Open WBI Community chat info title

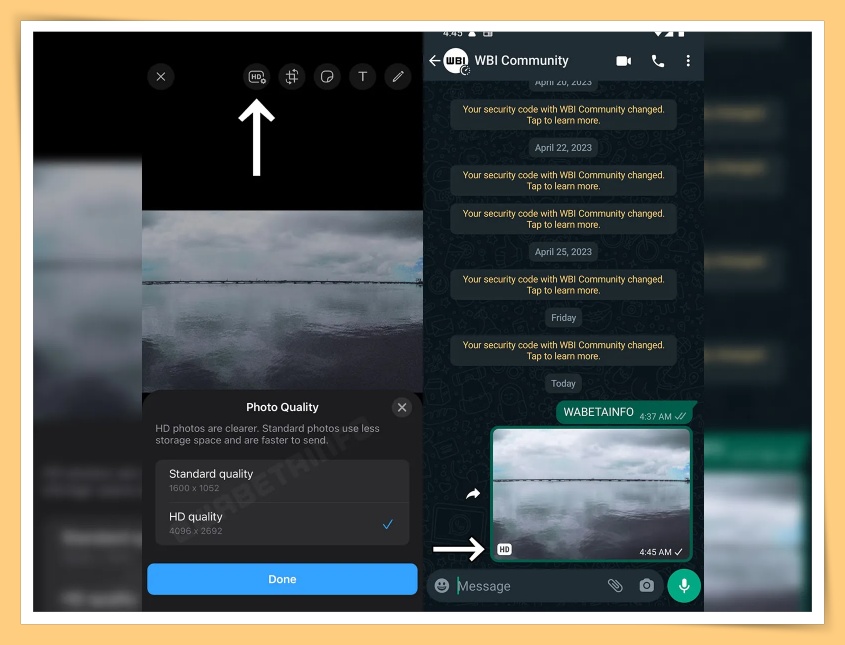click(521, 60)
